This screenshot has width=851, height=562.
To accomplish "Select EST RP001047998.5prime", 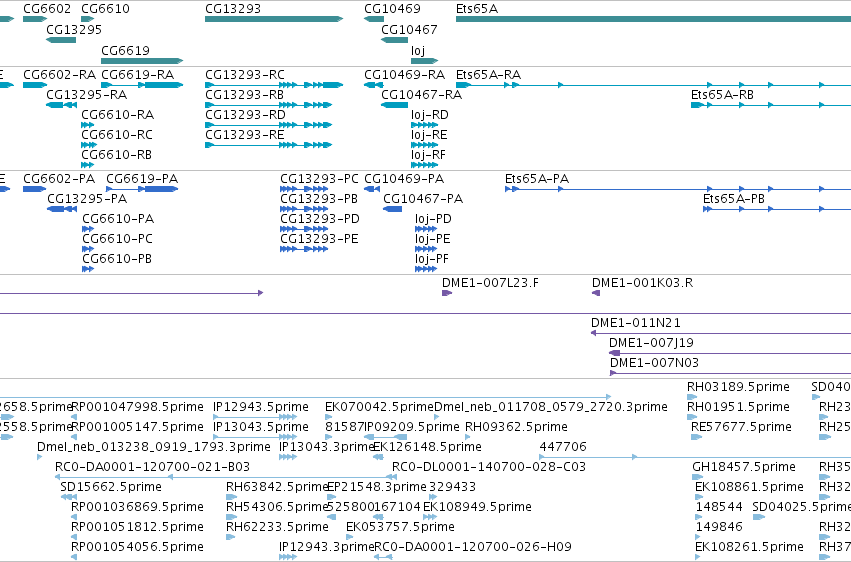I will tap(137, 407).
